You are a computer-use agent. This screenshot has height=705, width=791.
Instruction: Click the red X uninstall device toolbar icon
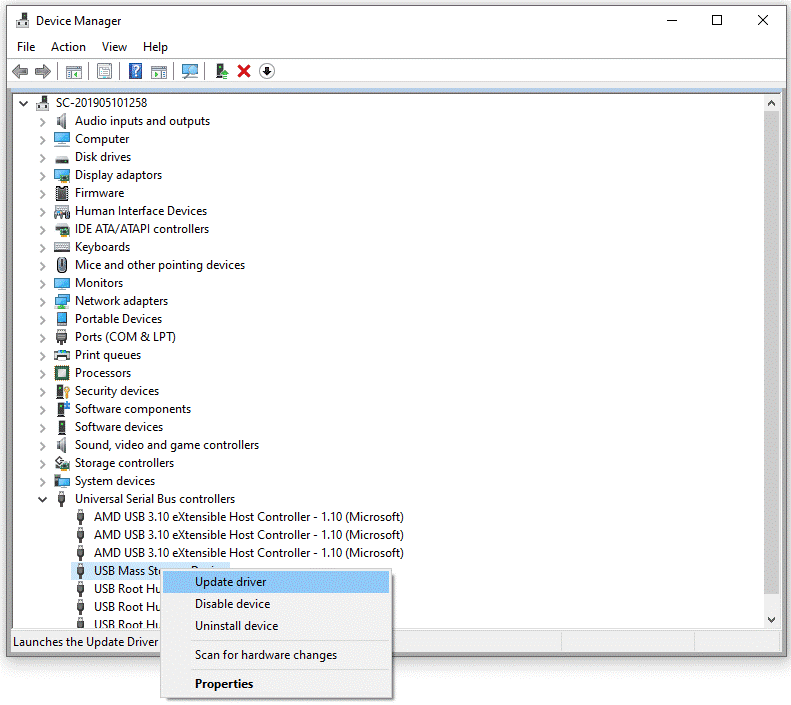point(244,71)
